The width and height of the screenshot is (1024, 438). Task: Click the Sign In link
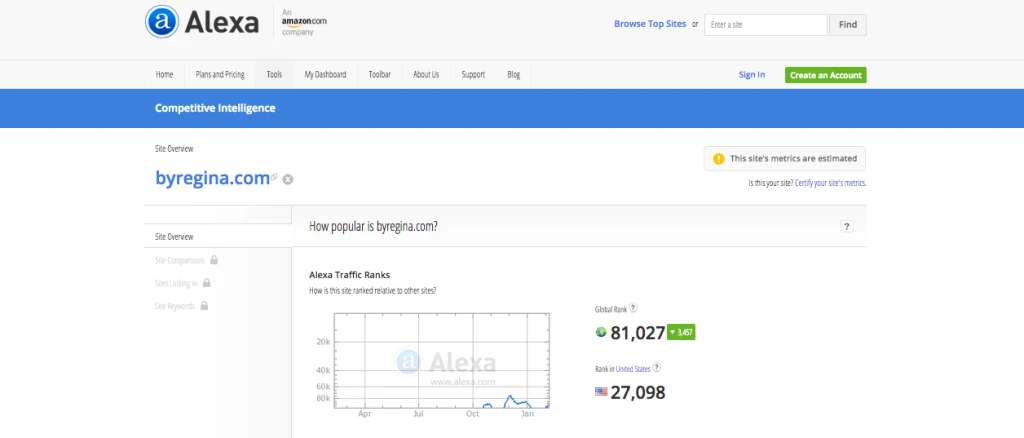752,74
